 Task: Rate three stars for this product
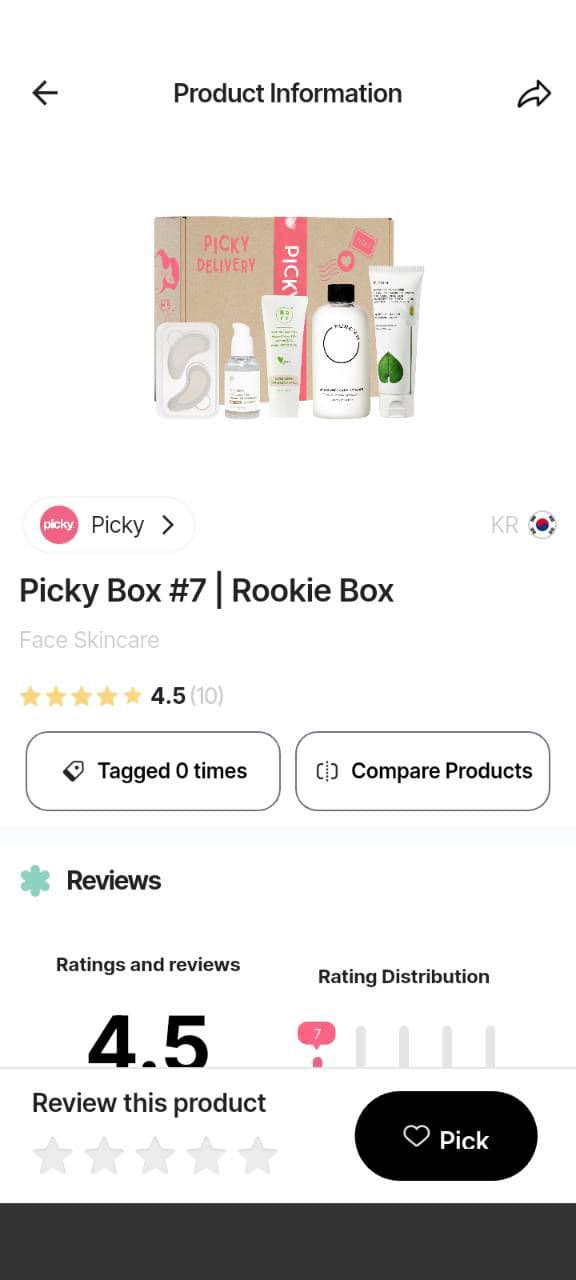coord(155,1155)
